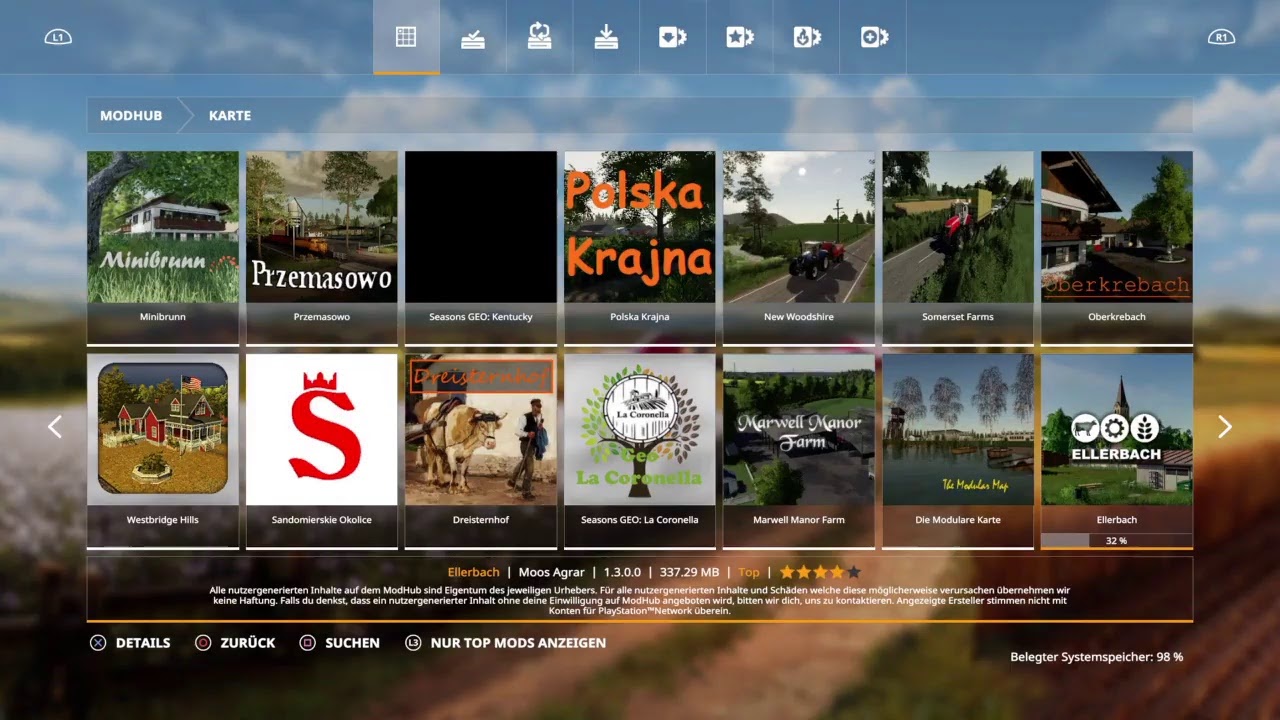Click the SUCHEN button

[340, 643]
